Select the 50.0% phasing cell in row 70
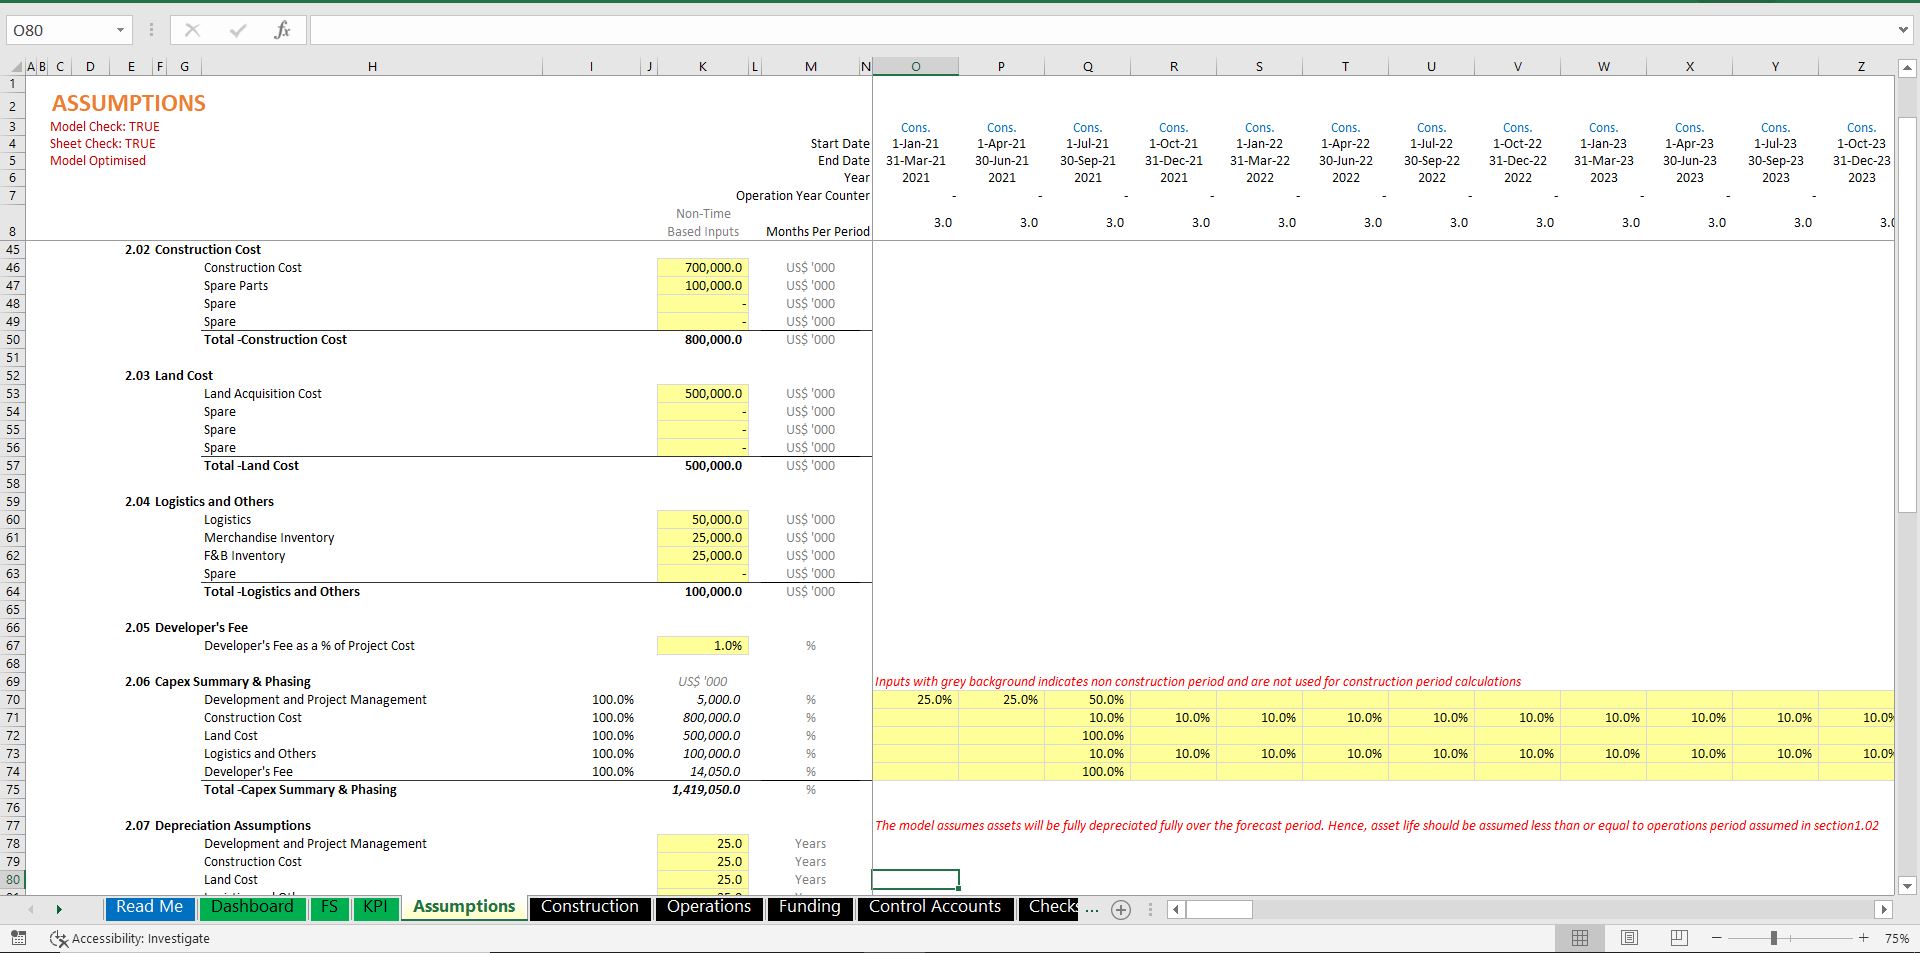The width and height of the screenshot is (1920, 953). [1087, 700]
